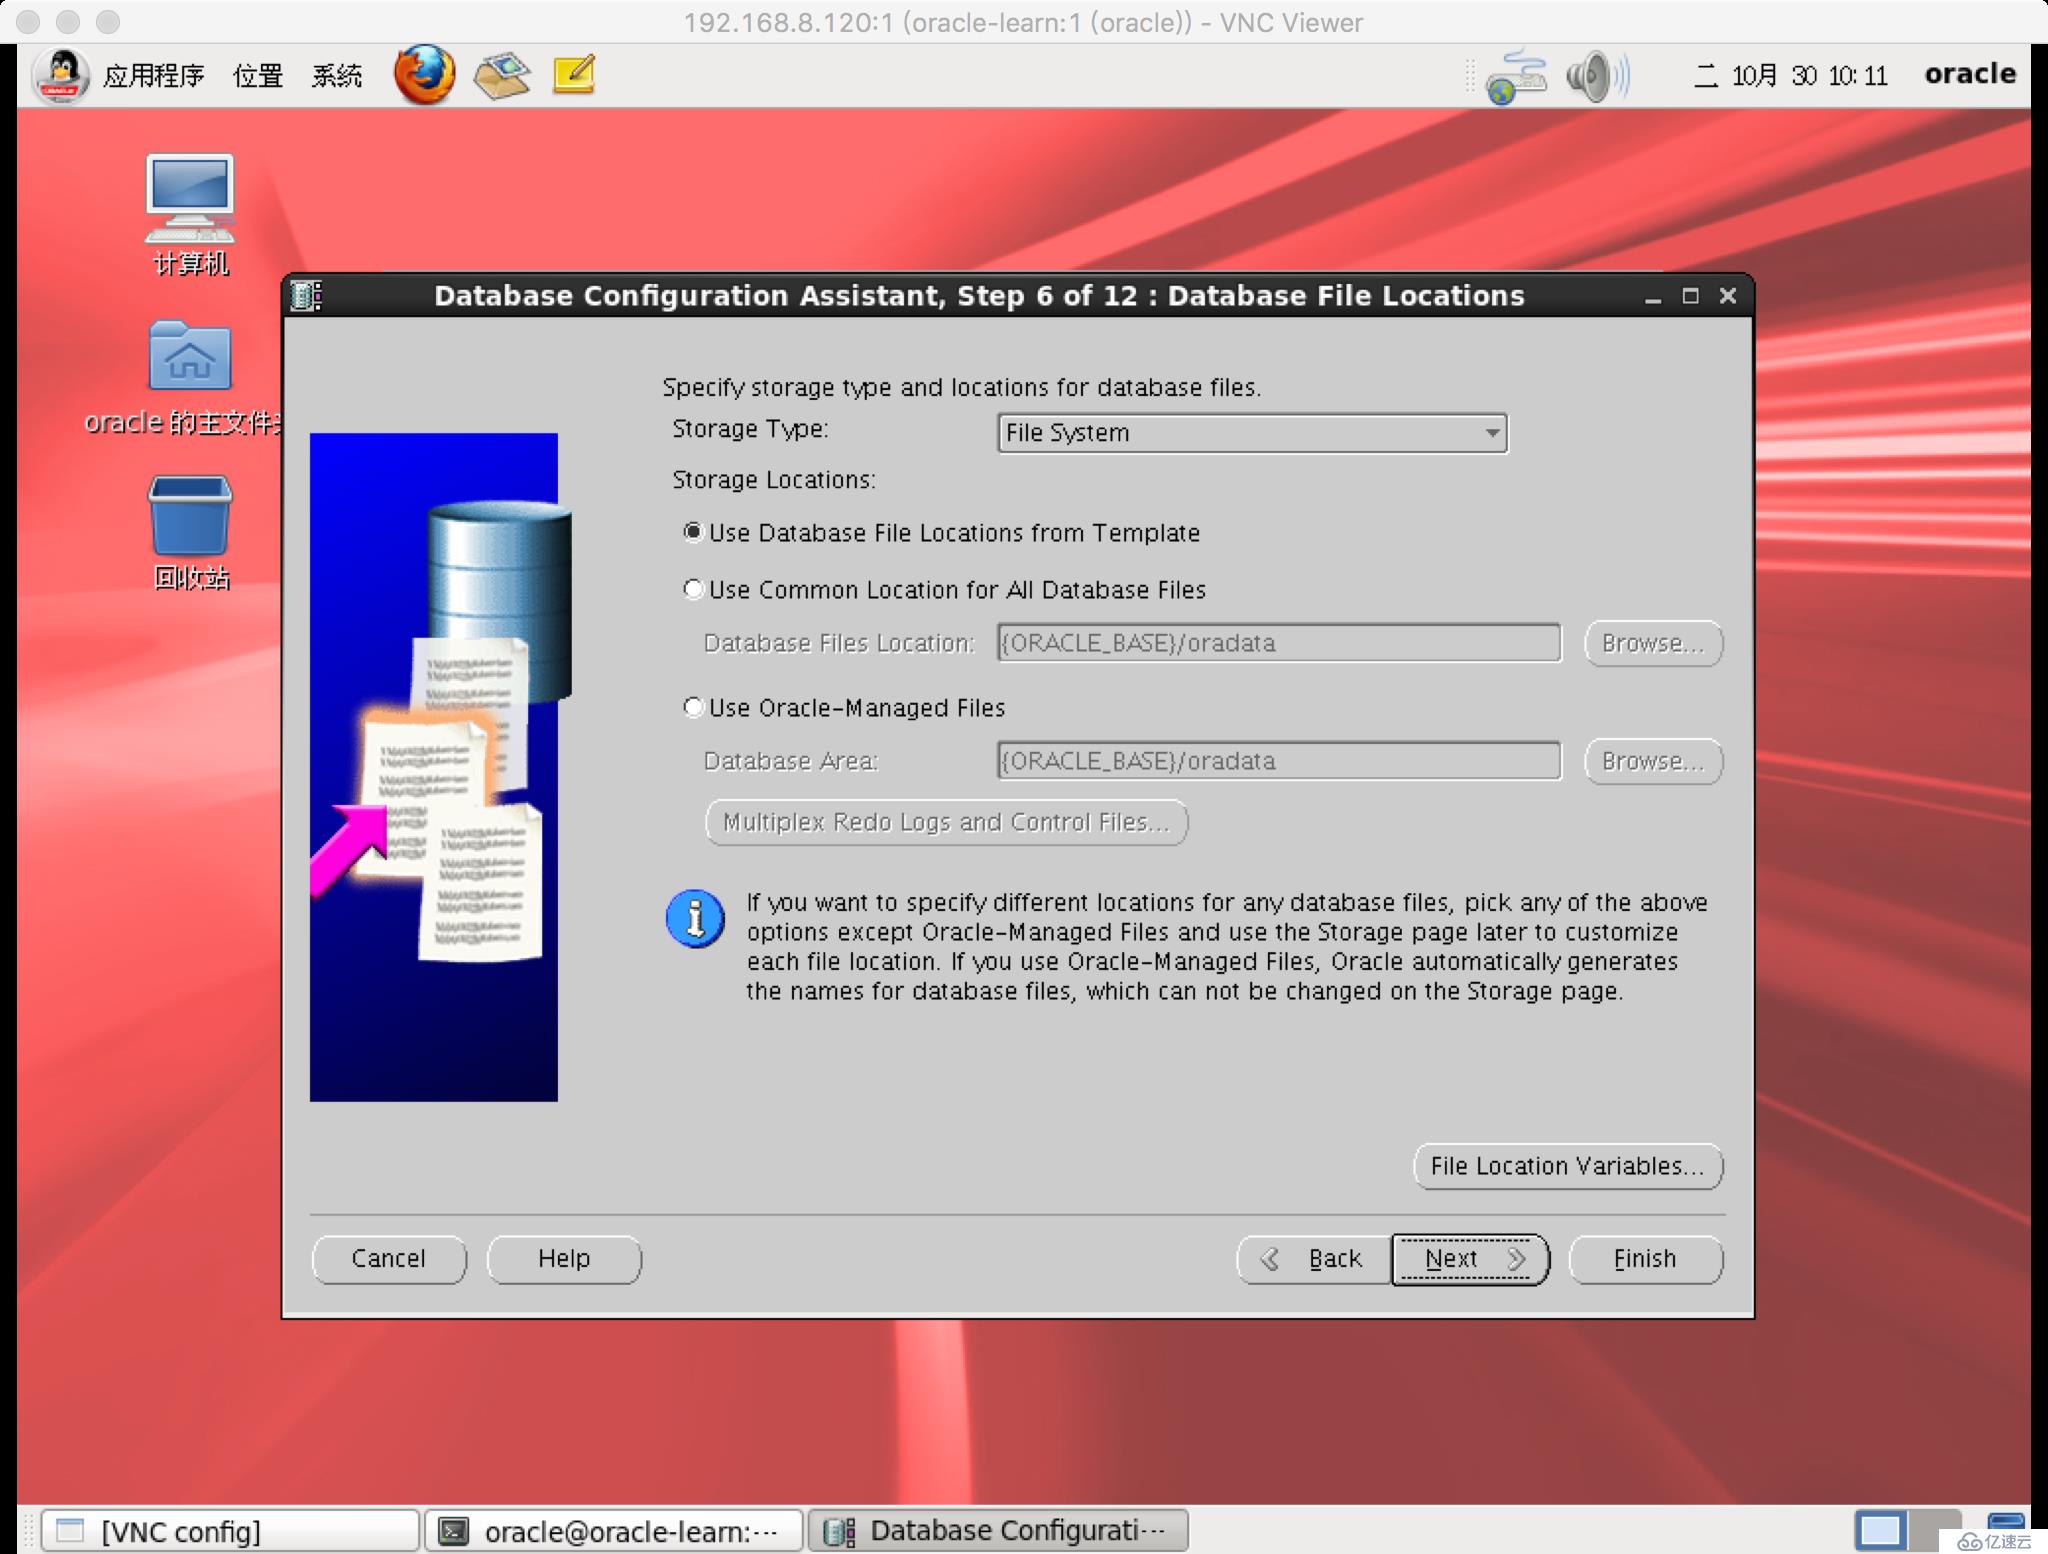Launch Firefox from the top panel
This screenshot has width=2048, height=1554.
[x=424, y=75]
